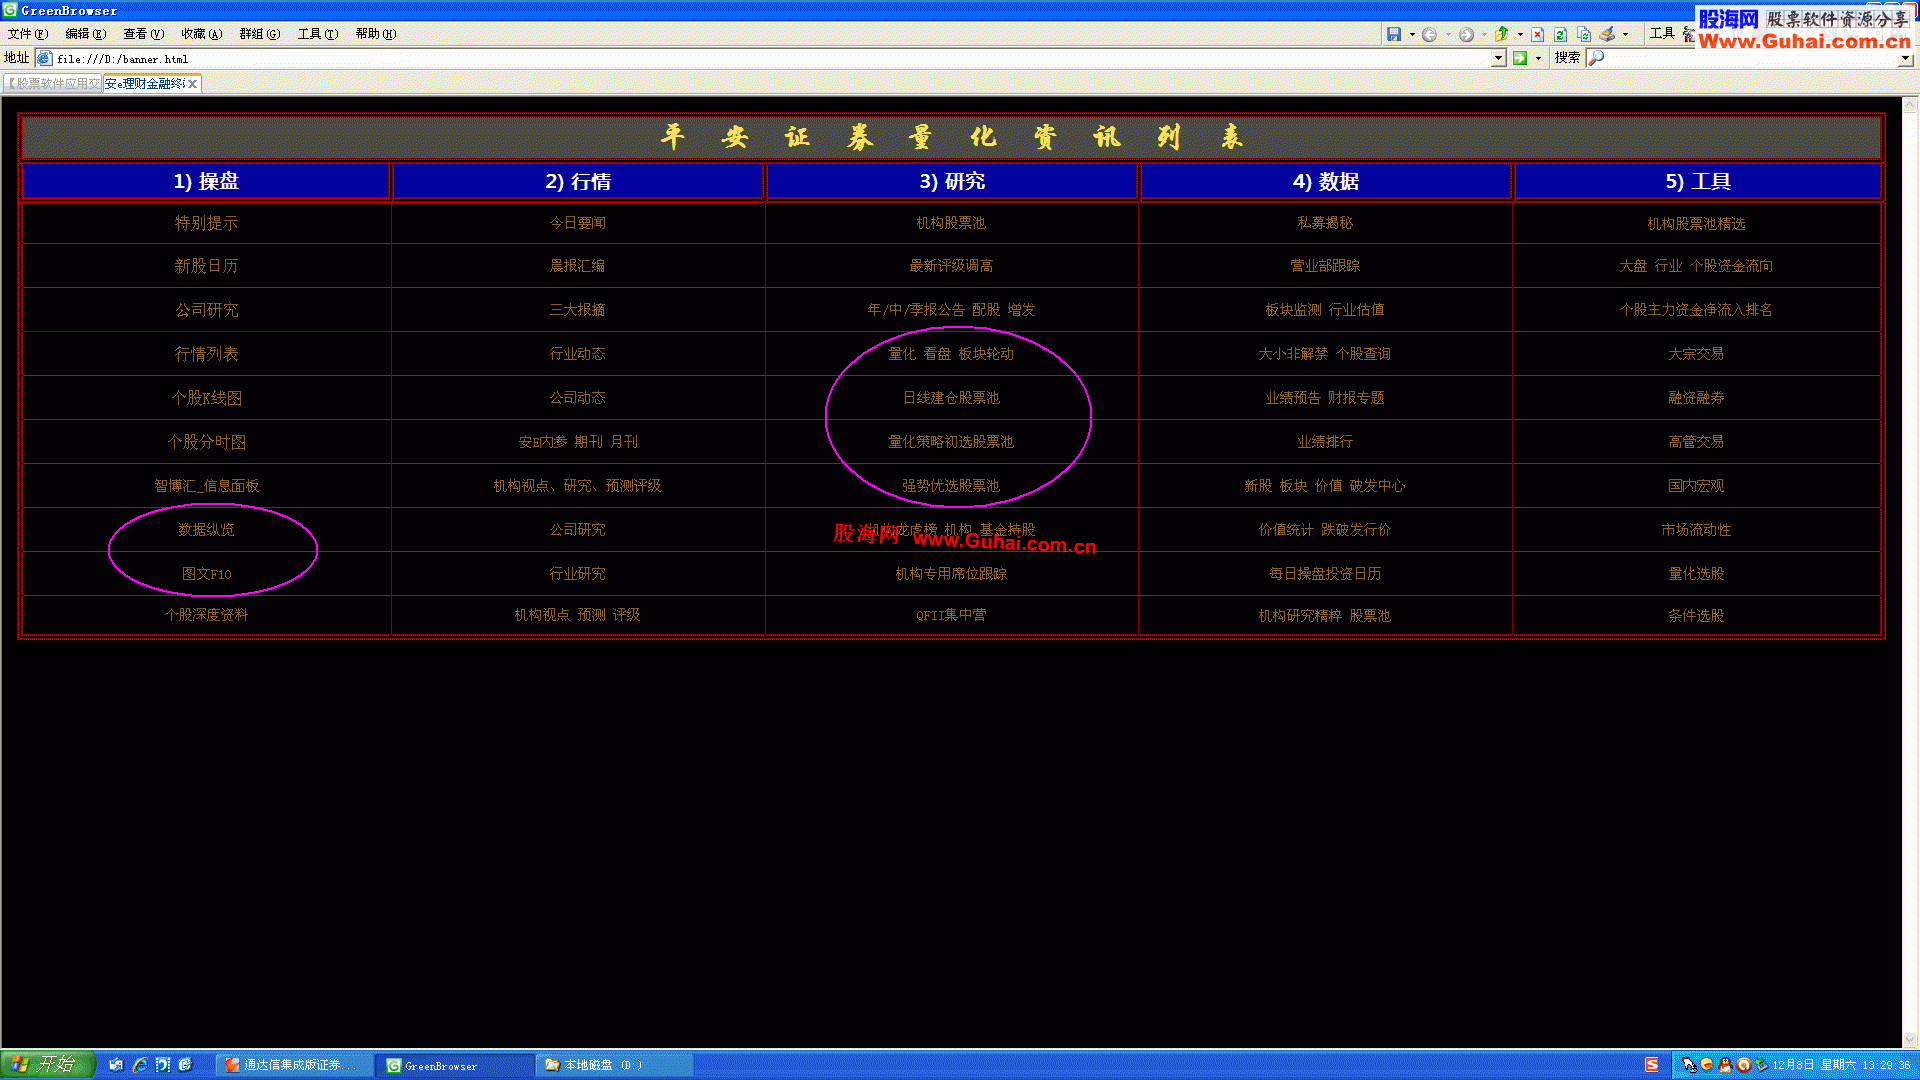The height and width of the screenshot is (1080, 1920).
Task: Click the Refresh All pages icon
Action: pyautogui.click(x=1584, y=34)
